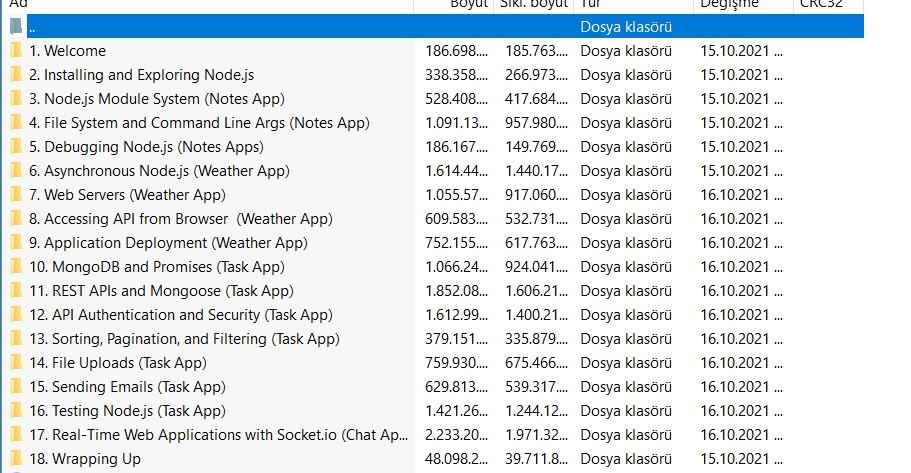Image resolution: width=911 pixels, height=473 pixels.
Task: Click folder icon next to 18. Wrapping Up
Action: [x=15, y=459]
